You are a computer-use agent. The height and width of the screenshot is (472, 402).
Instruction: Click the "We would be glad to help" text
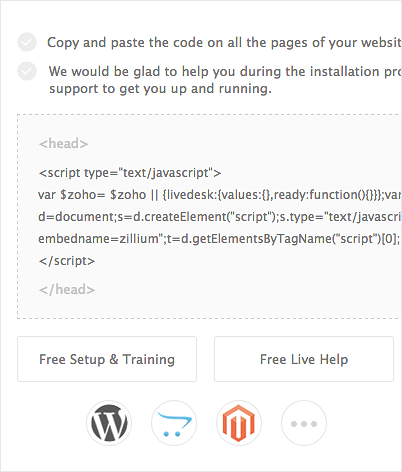coord(225,71)
